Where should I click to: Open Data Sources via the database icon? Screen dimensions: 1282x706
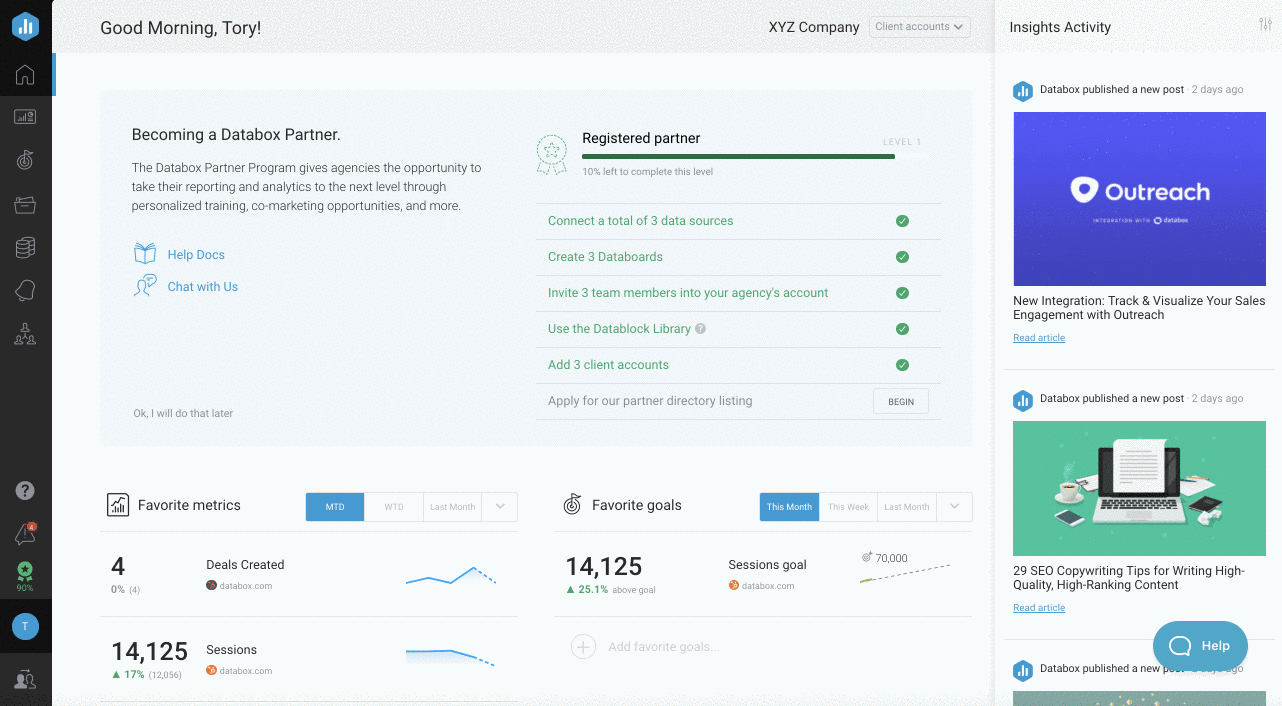pos(26,246)
